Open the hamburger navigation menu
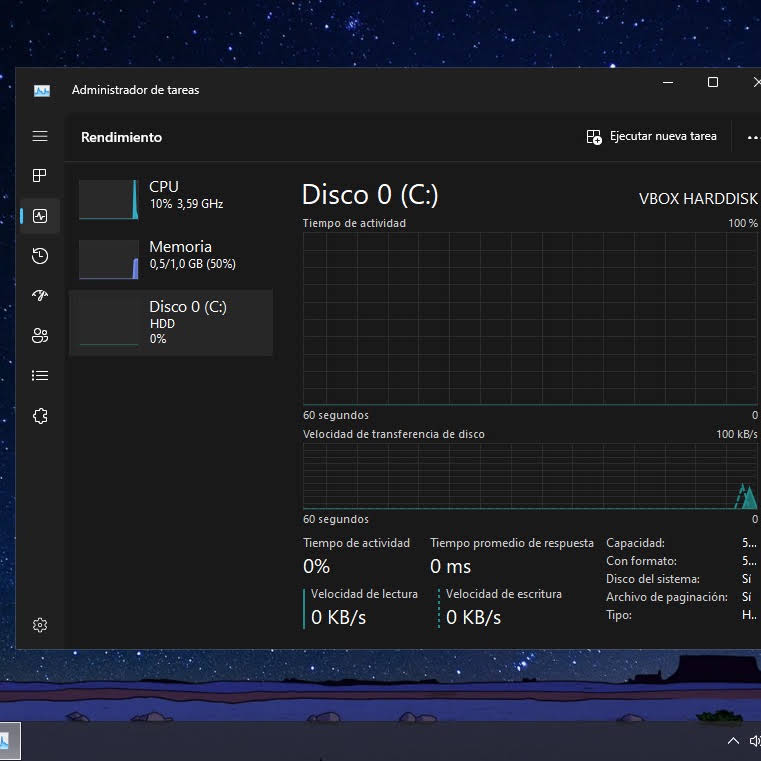Screen dimensions: 761x761 (x=40, y=136)
